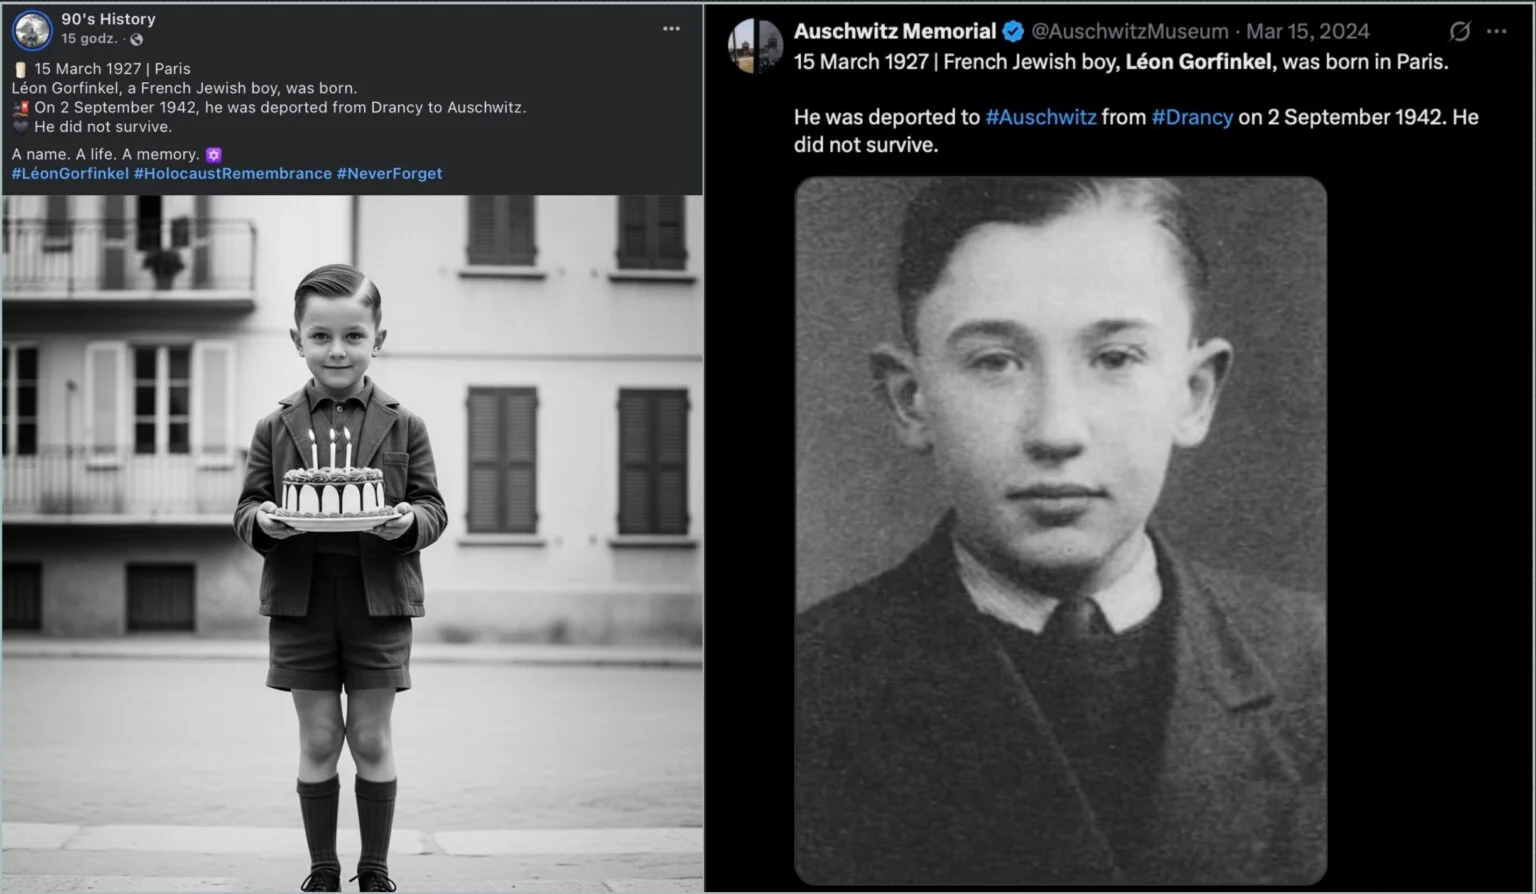Click the 'Mar 15, 2024' tweet date
Image resolution: width=1536 pixels, height=894 pixels.
coord(1307,31)
